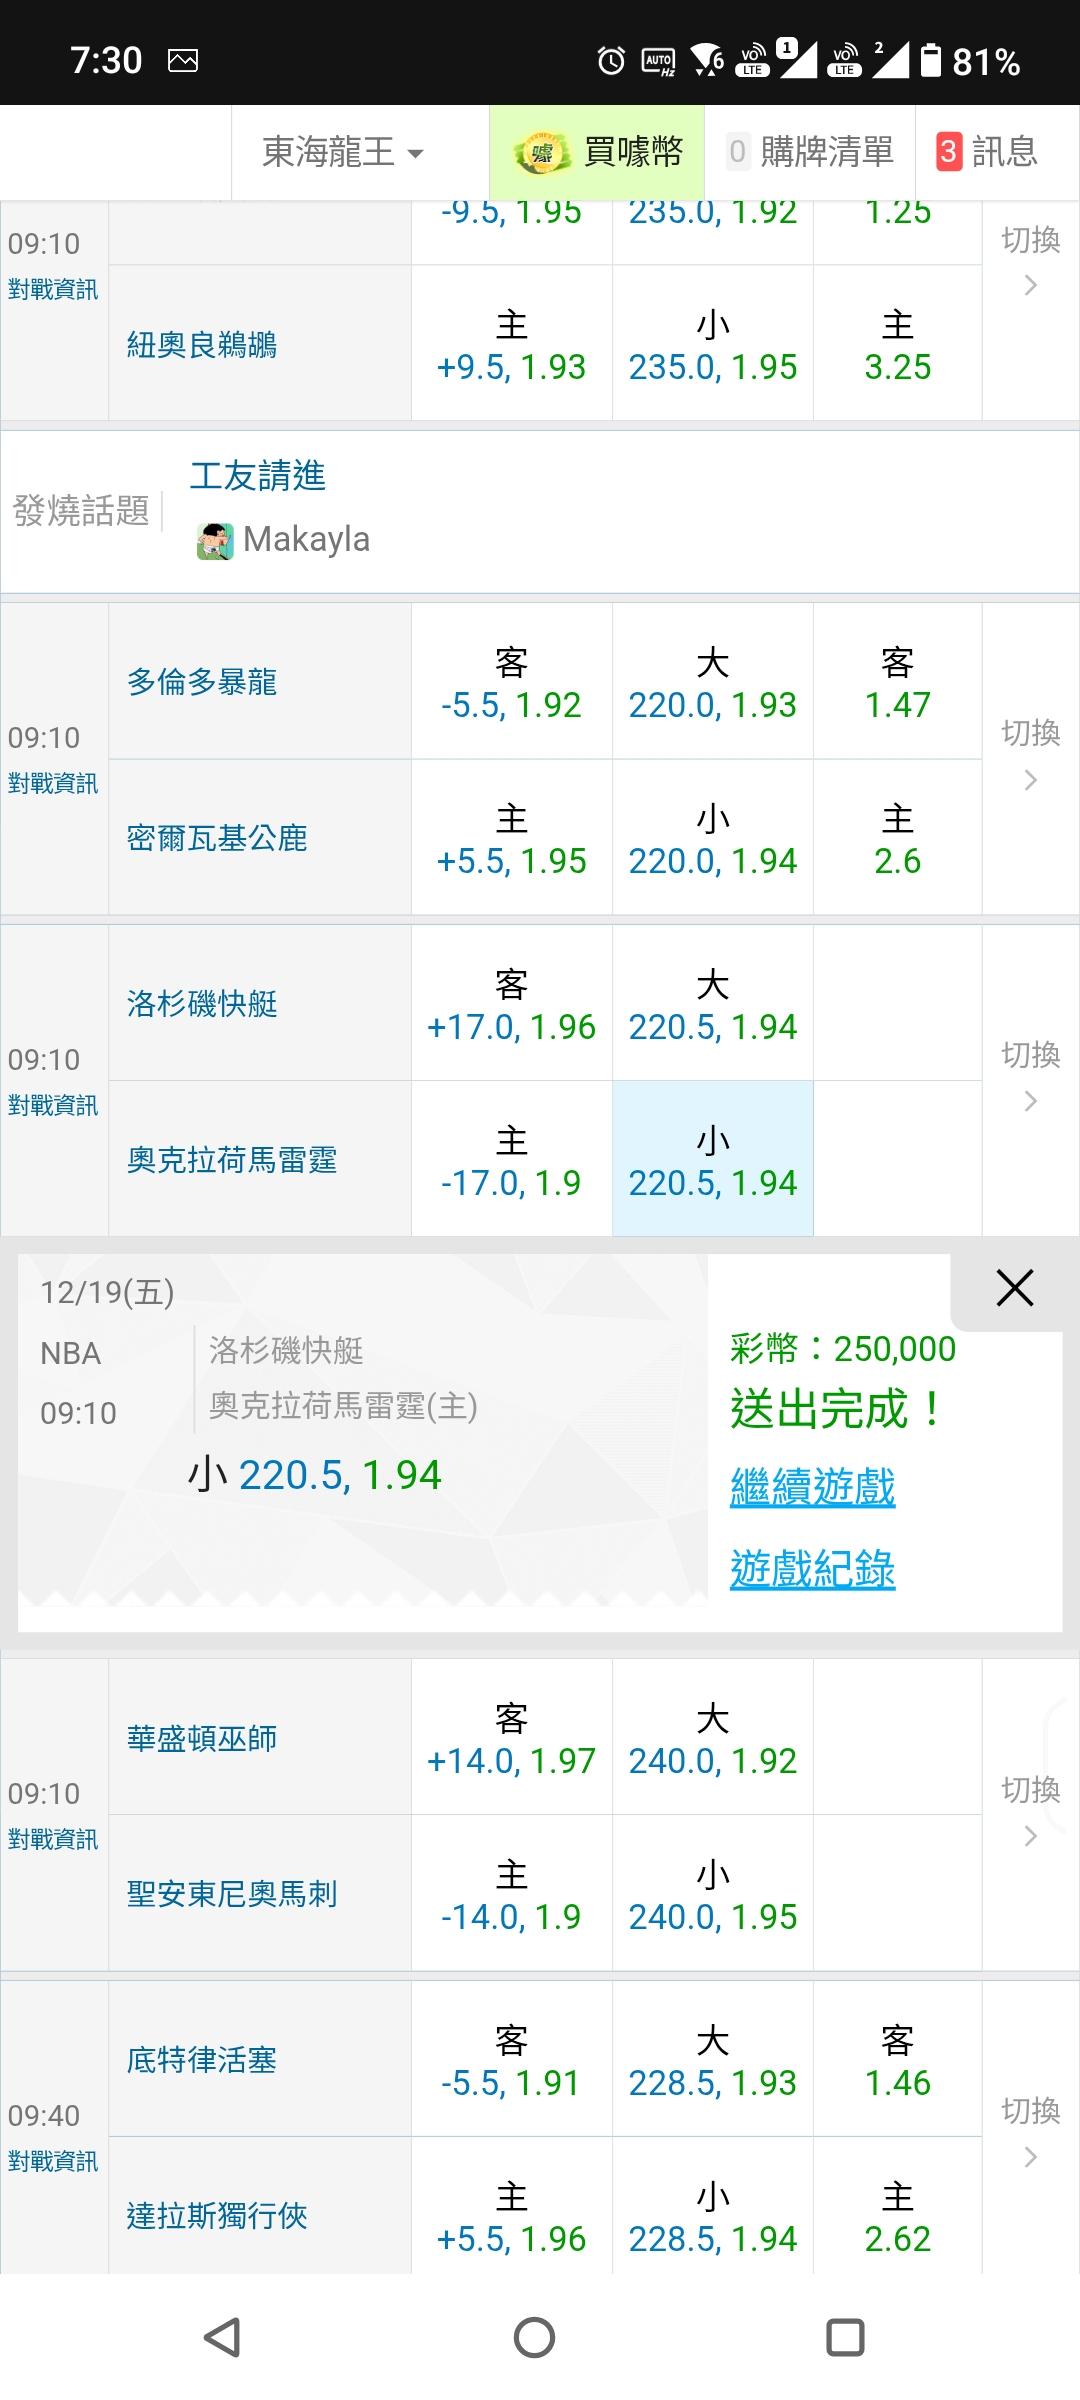Image resolution: width=1080 pixels, height=2400 pixels.
Task: Open the 工友請進 hot topic
Action: [258, 476]
